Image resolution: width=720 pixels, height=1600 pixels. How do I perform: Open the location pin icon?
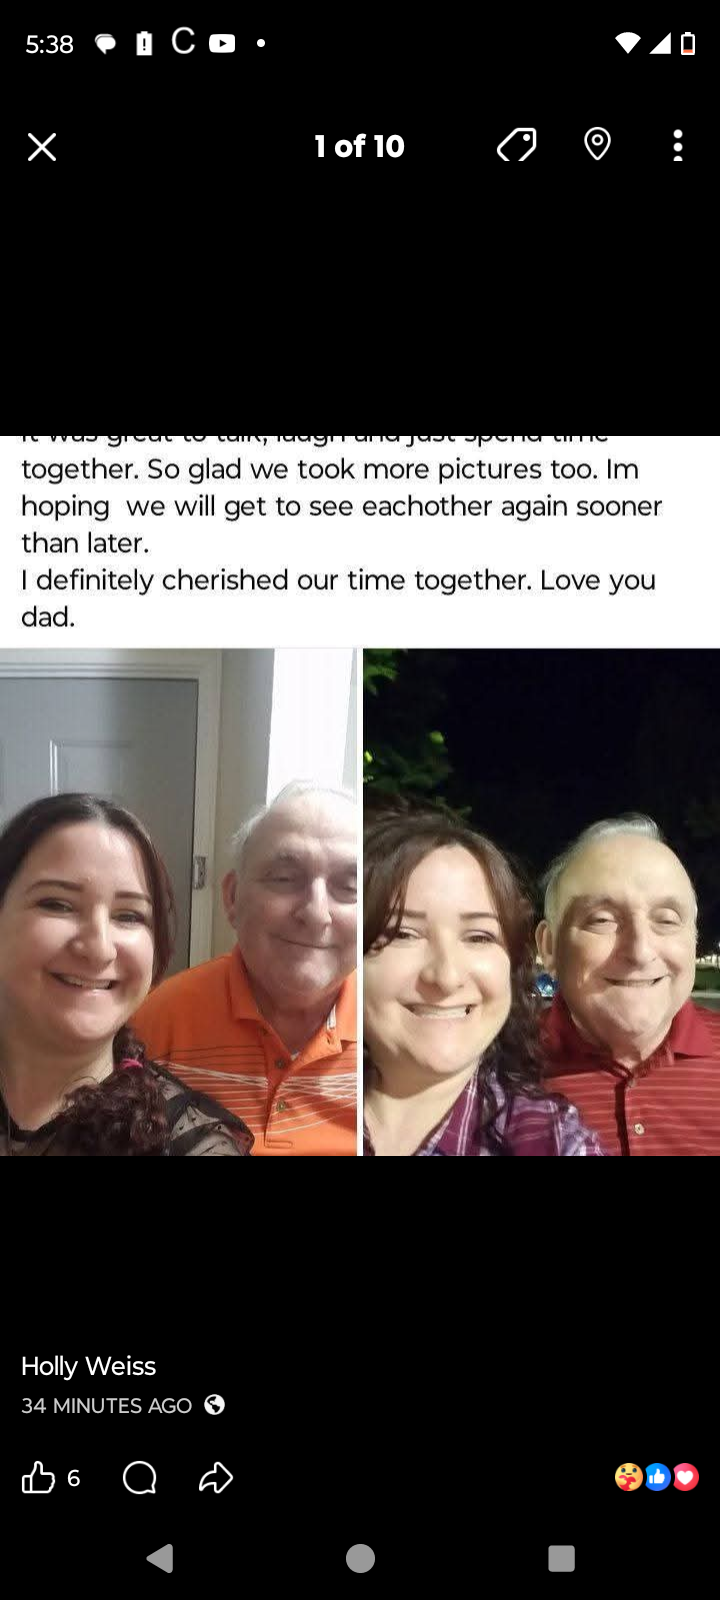pyautogui.click(x=597, y=145)
